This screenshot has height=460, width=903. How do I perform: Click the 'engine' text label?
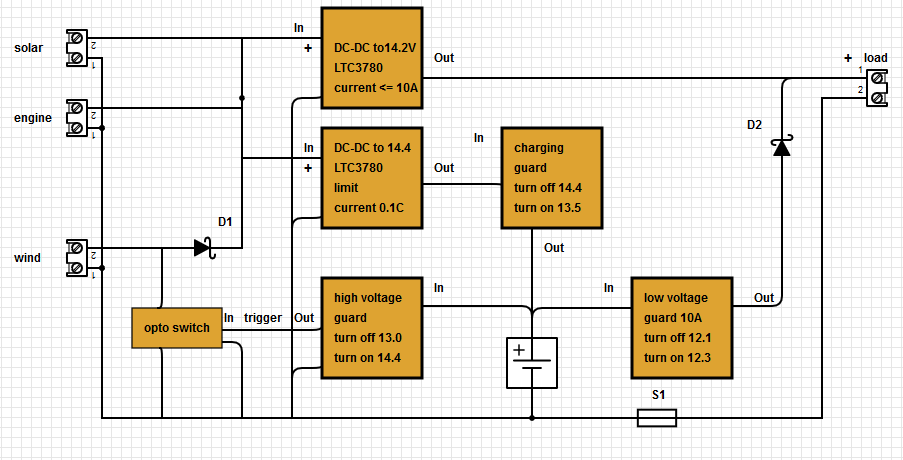[x=33, y=118]
